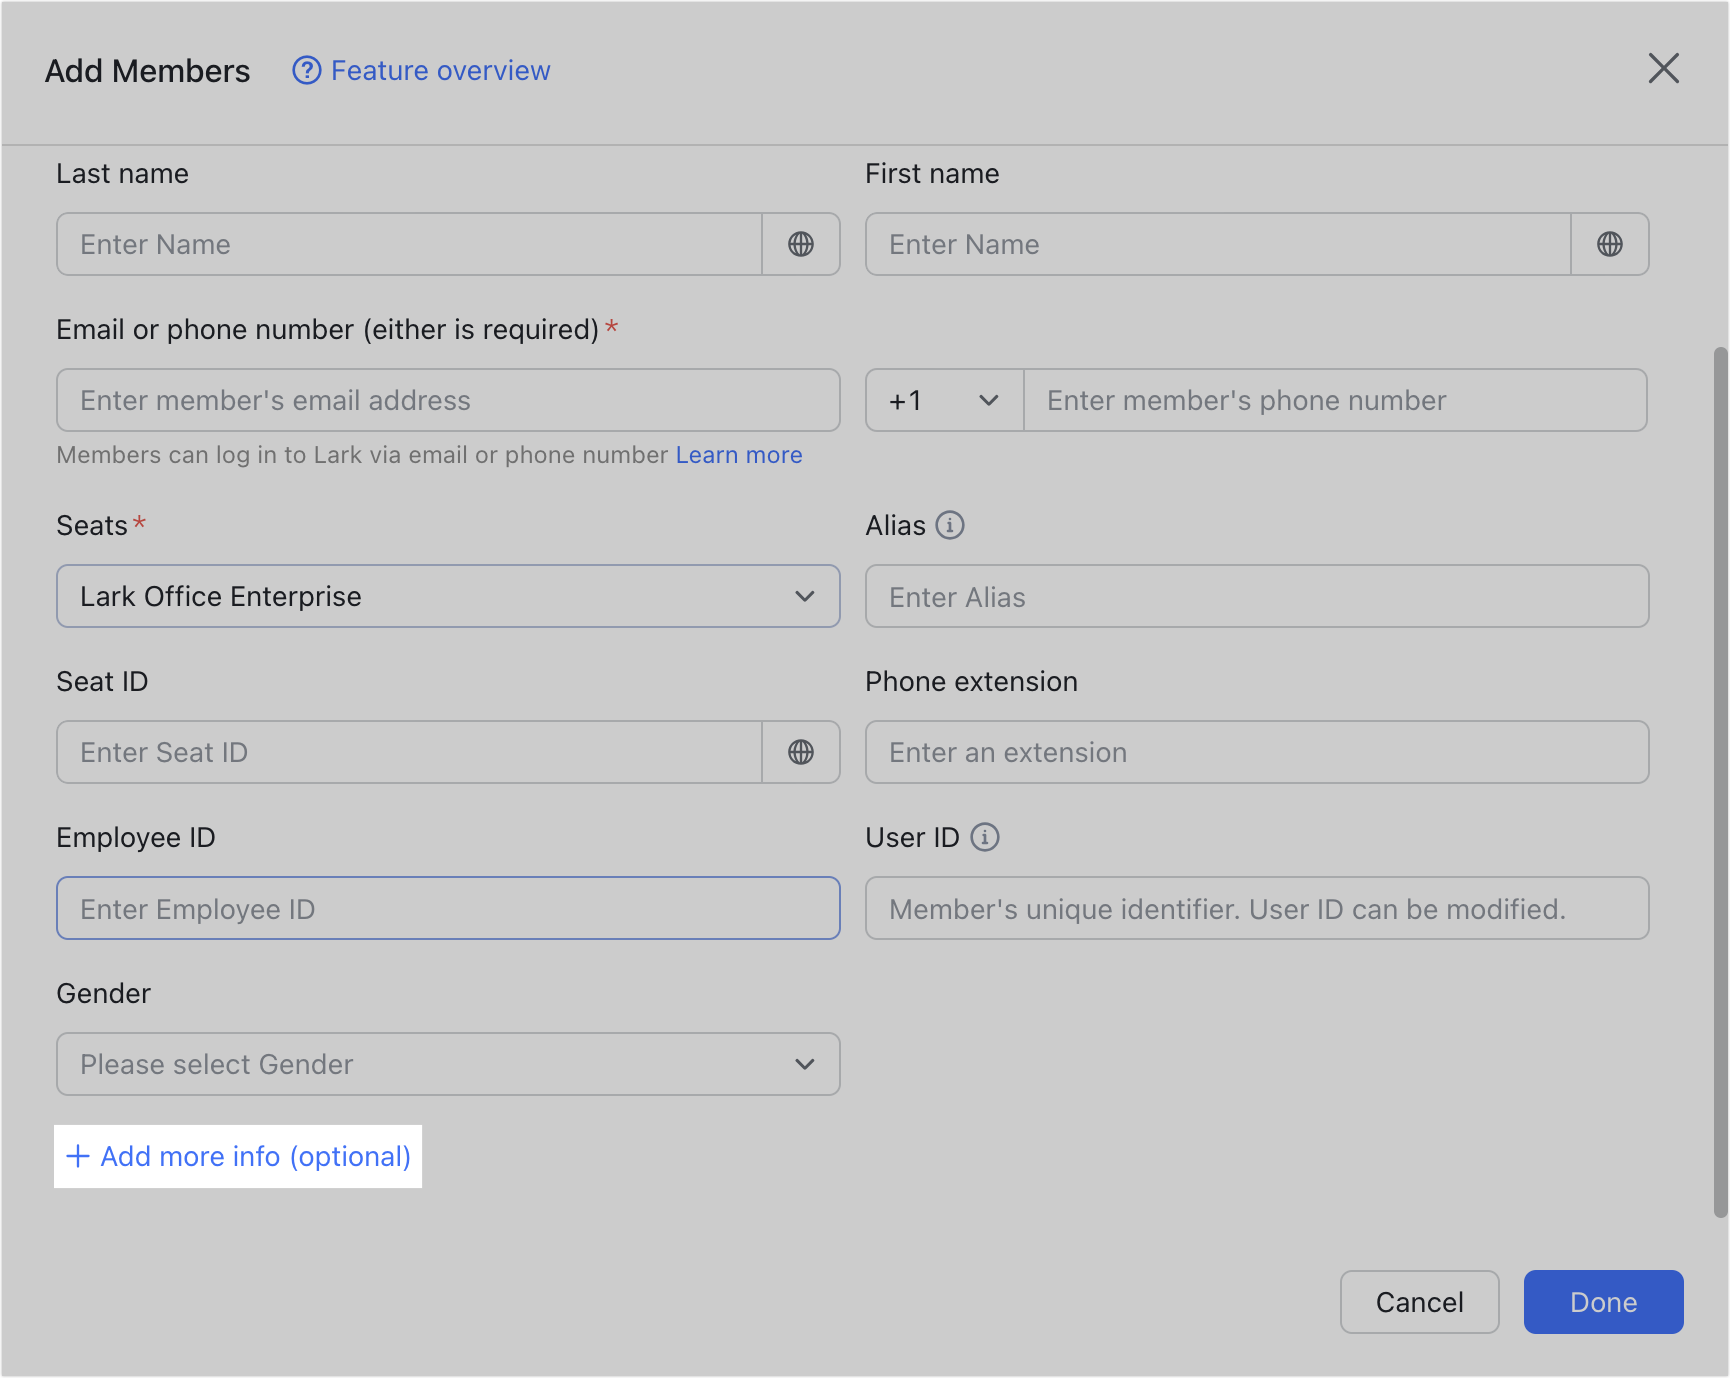Click the Seats label

pyautogui.click(x=92, y=525)
